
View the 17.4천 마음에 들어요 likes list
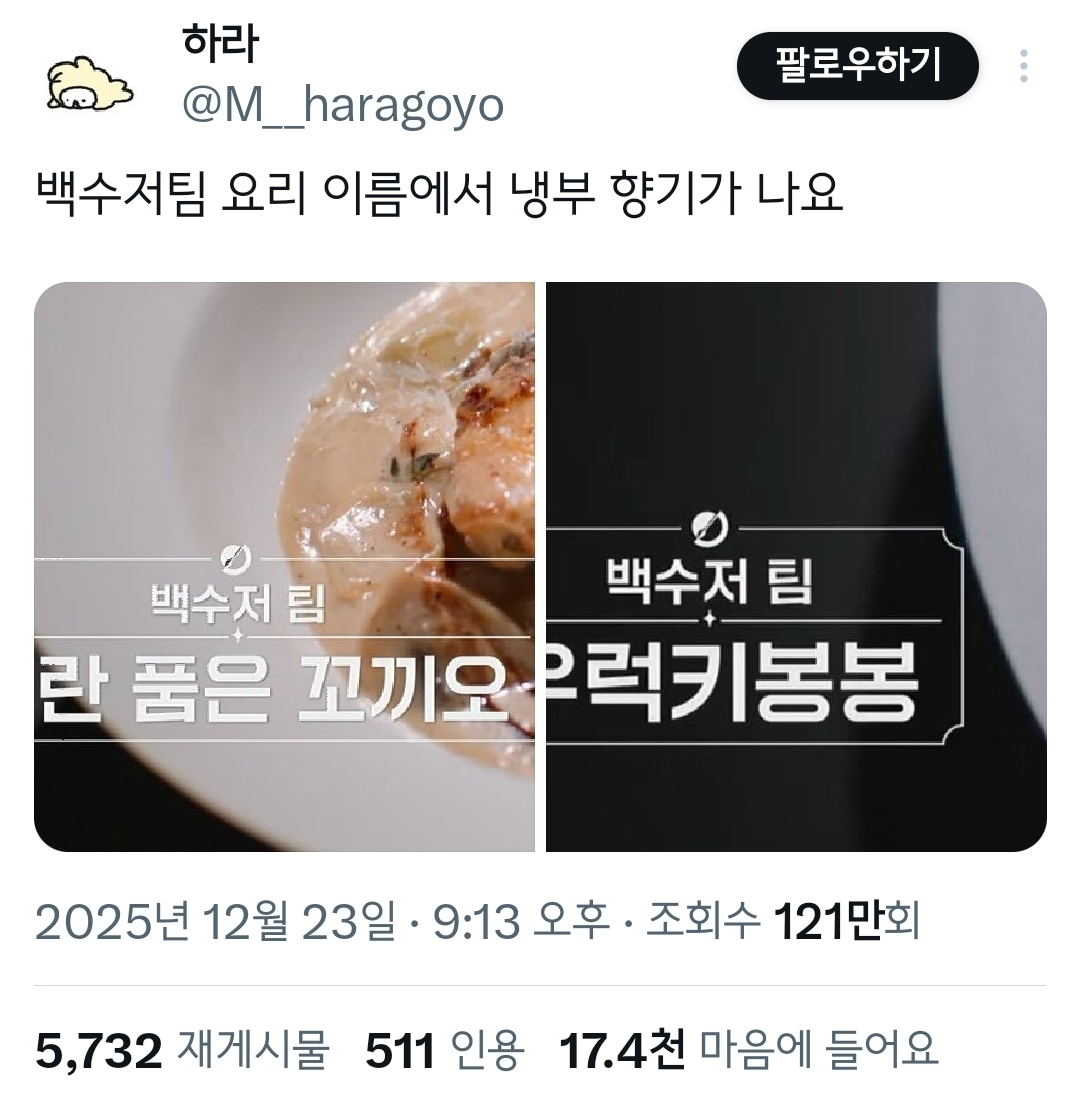748,1049
